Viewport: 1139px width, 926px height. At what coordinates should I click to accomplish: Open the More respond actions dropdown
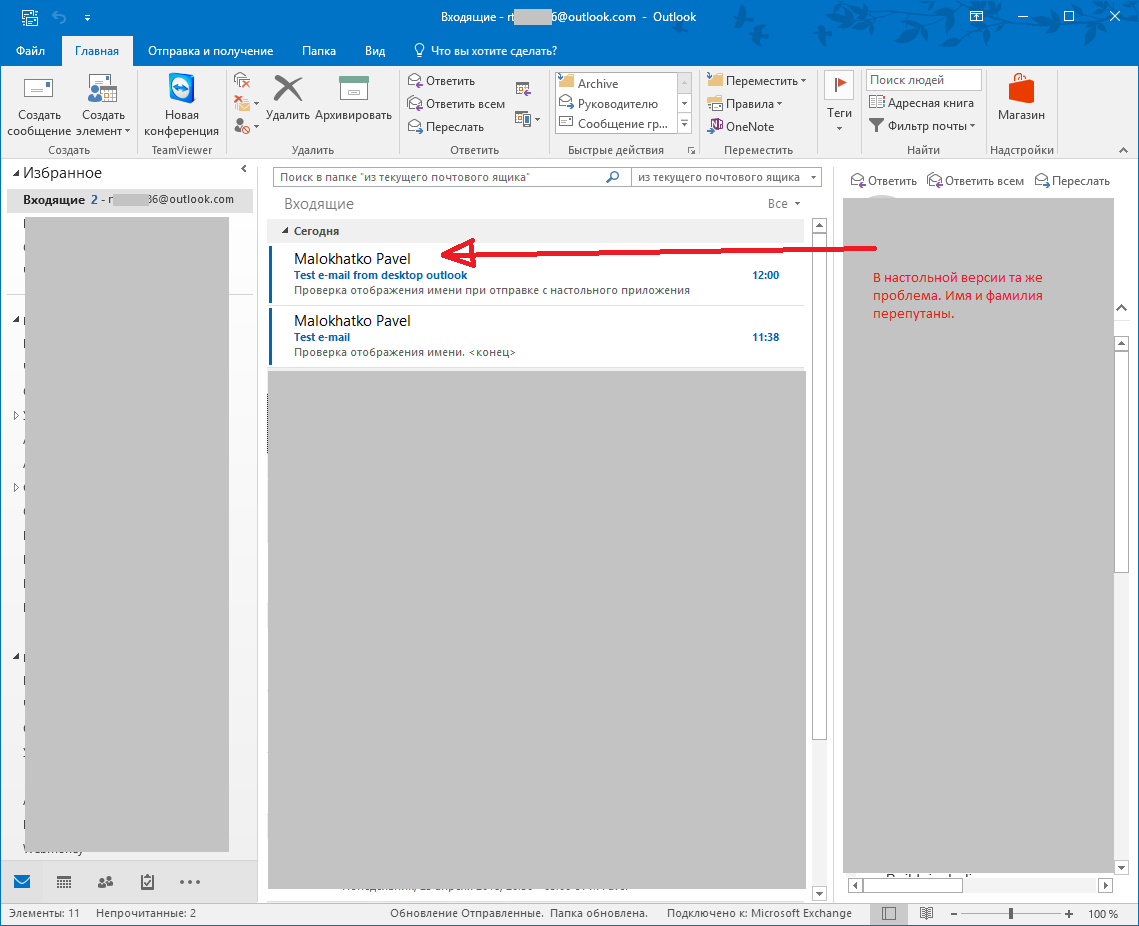click(x=527, y=118)
